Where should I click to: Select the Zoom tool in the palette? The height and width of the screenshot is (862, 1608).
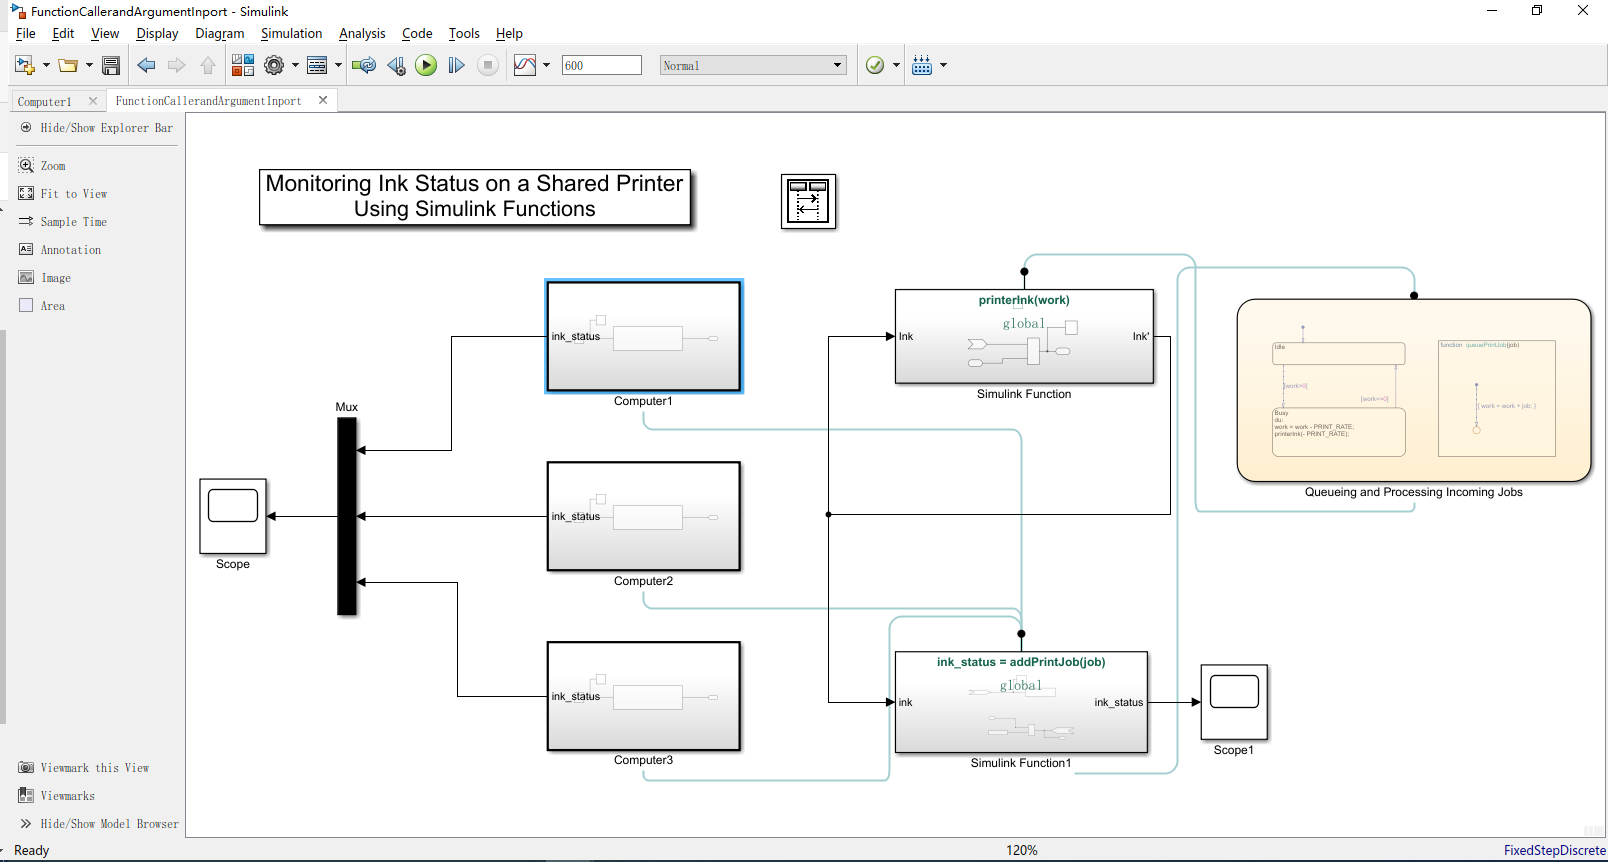click(42, 166)
